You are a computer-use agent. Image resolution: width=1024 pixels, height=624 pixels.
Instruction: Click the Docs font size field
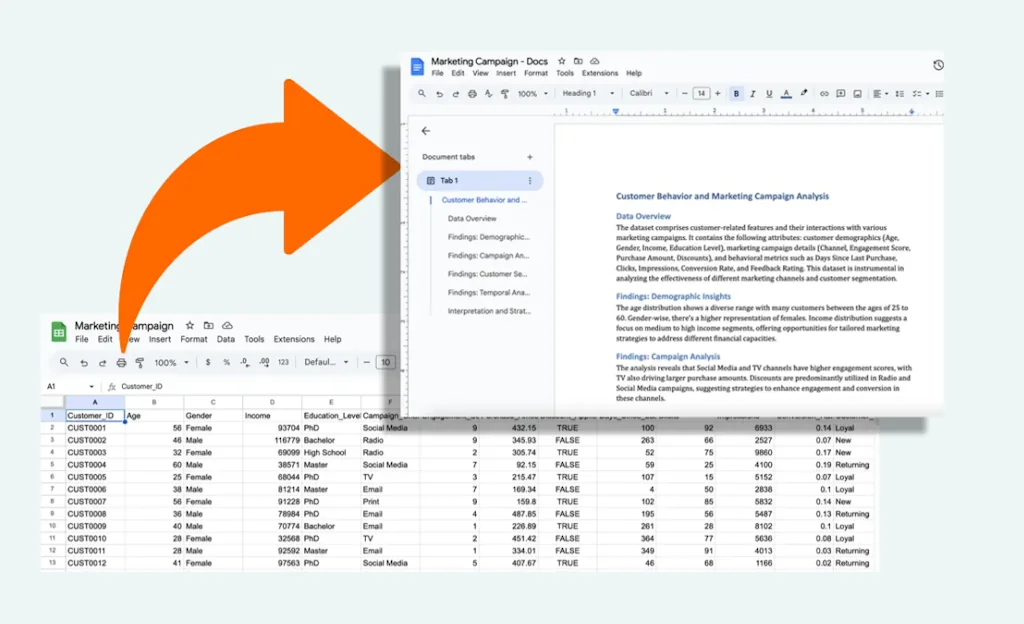[x=701, y=93]
